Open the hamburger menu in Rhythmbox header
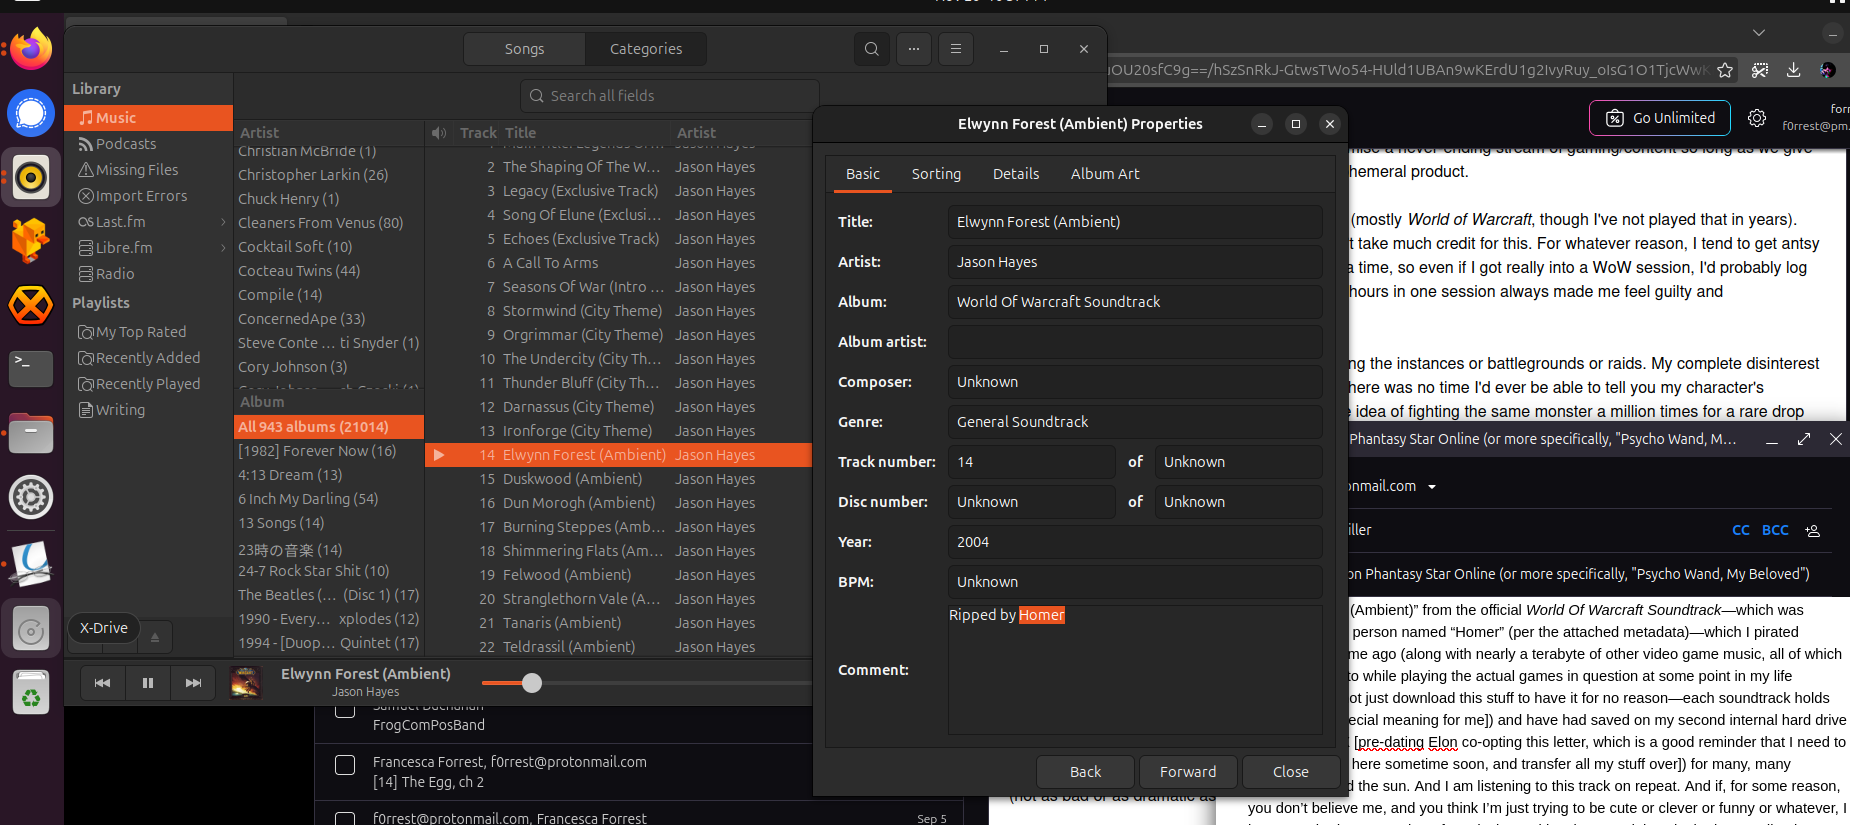1850x825 pixels. 955,49
